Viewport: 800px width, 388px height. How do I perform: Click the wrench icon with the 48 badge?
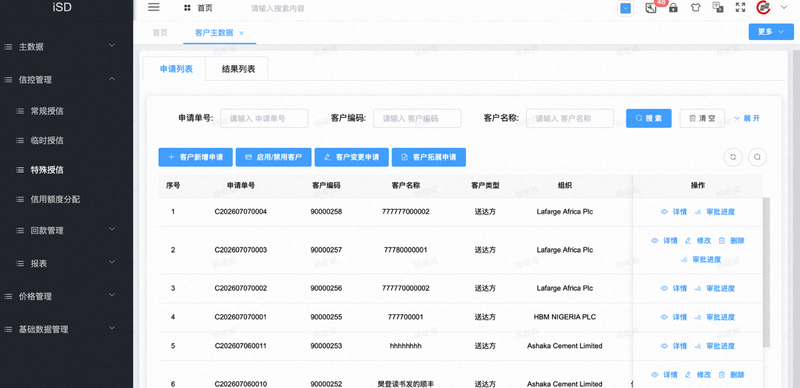(x=651, y=8)
